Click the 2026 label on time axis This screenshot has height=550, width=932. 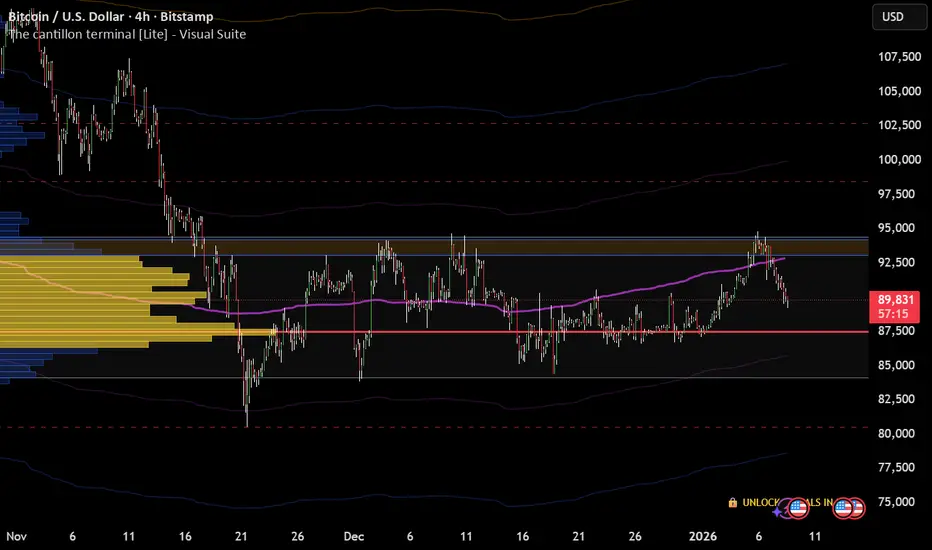point(703,536)
